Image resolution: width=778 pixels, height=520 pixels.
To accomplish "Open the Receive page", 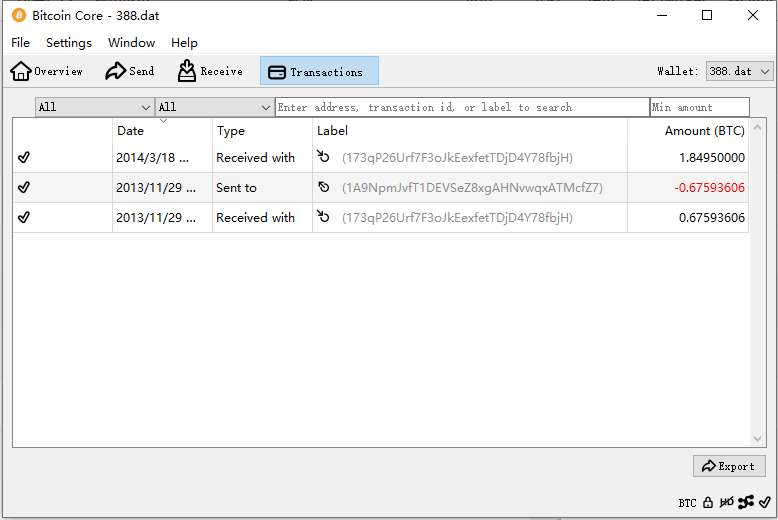I will pyautogui.click(x=210, y=71).
